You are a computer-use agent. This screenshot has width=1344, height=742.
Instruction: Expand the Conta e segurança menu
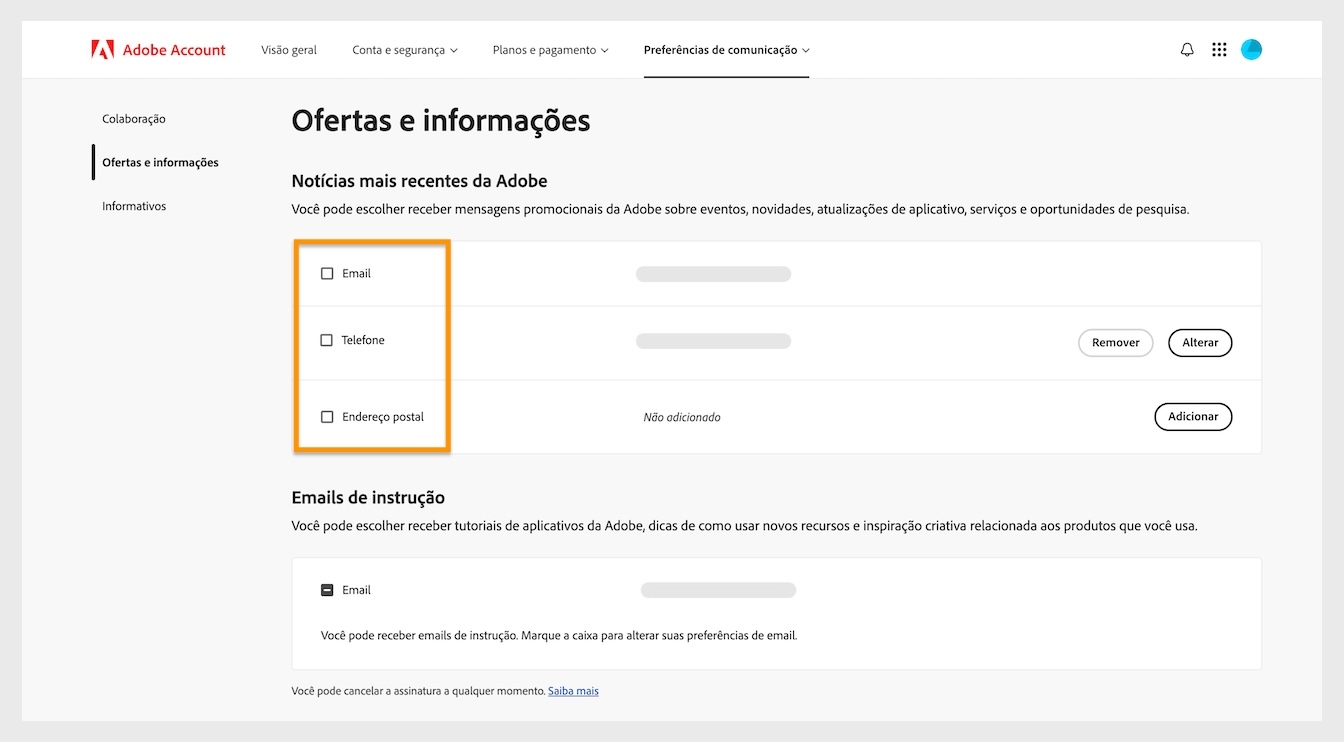pos(405,48)
